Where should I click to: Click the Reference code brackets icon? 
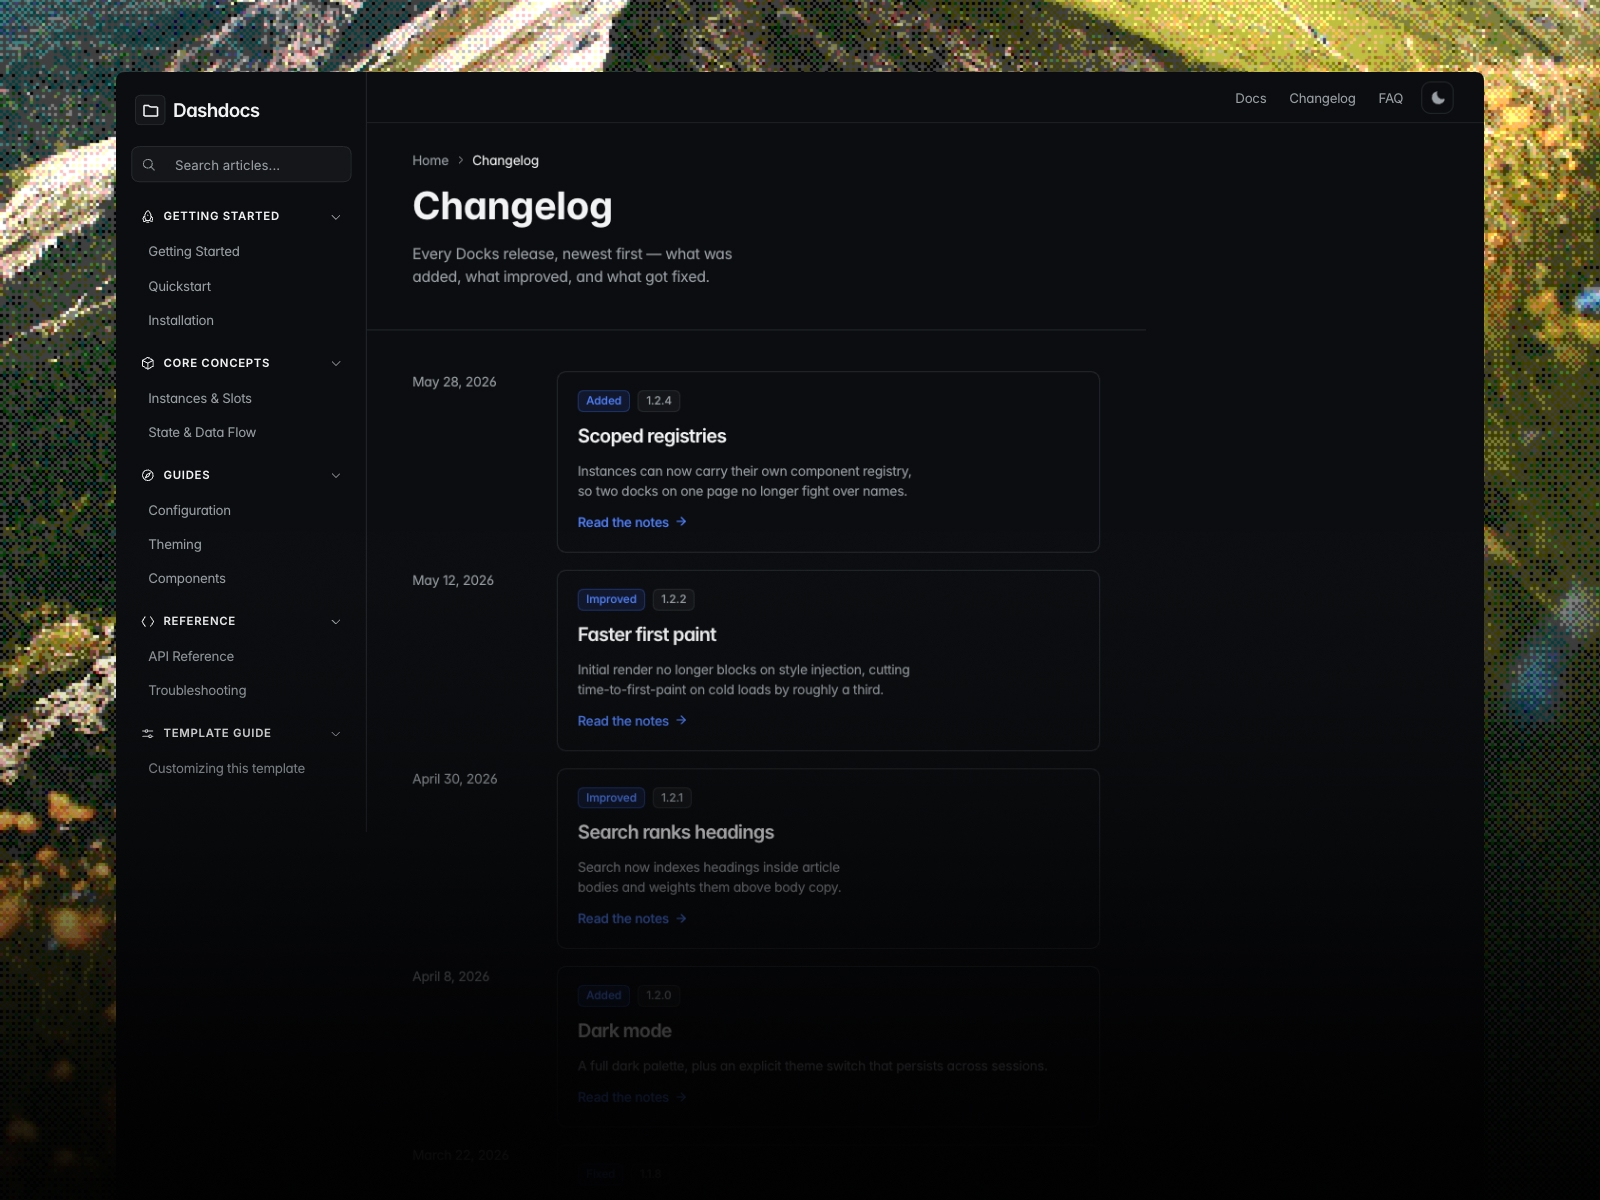point(148,621)
